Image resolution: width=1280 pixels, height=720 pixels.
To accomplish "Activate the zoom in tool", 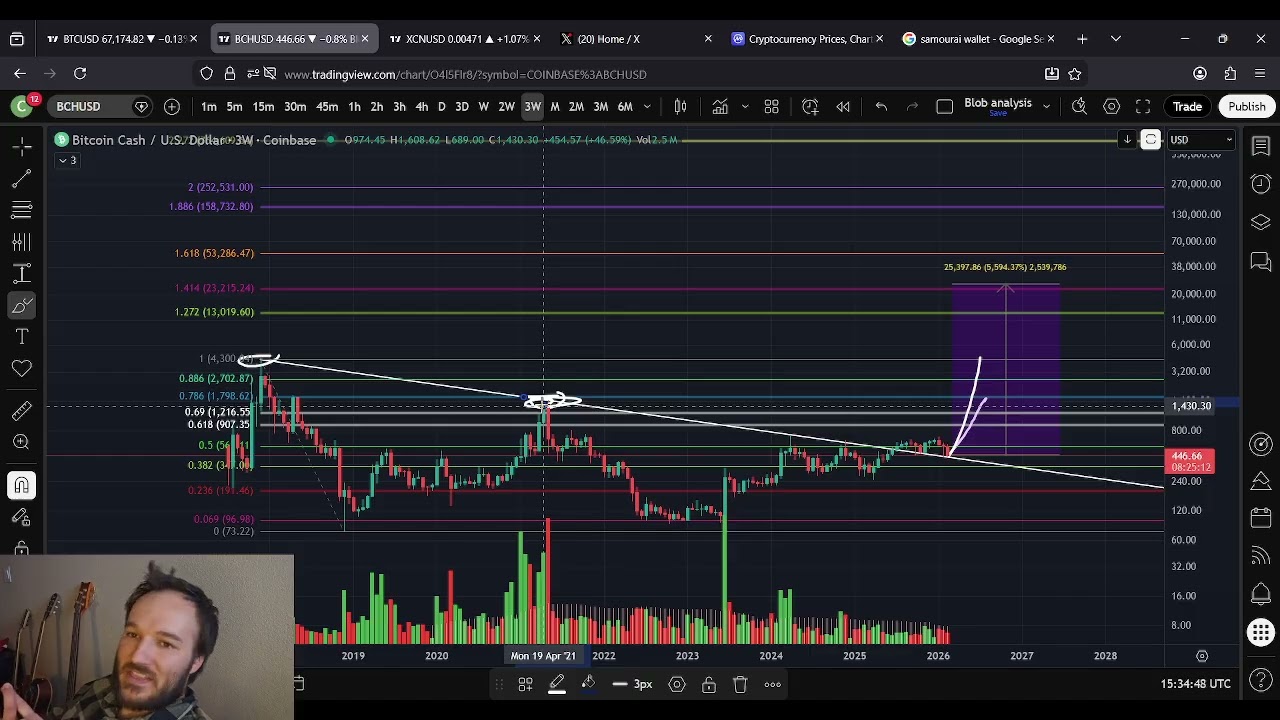I will pos(21,443).
